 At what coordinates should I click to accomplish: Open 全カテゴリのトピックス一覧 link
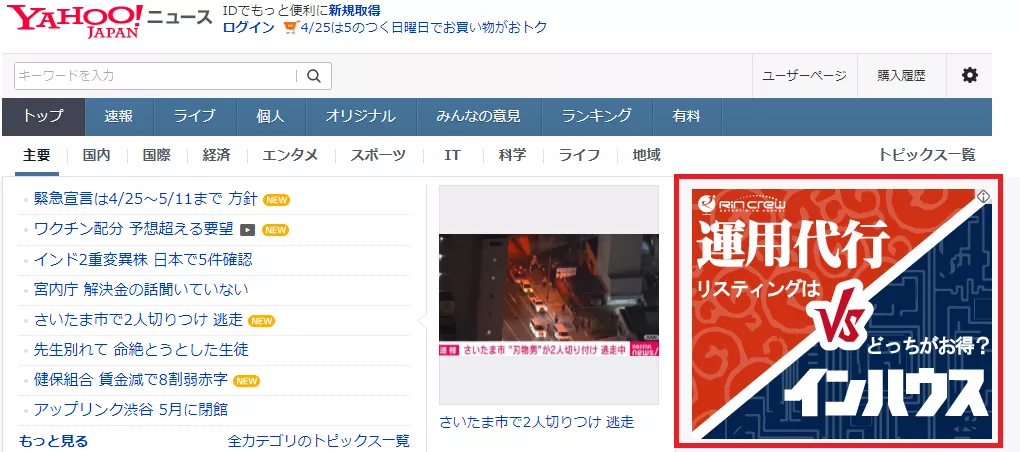(319, 441)
